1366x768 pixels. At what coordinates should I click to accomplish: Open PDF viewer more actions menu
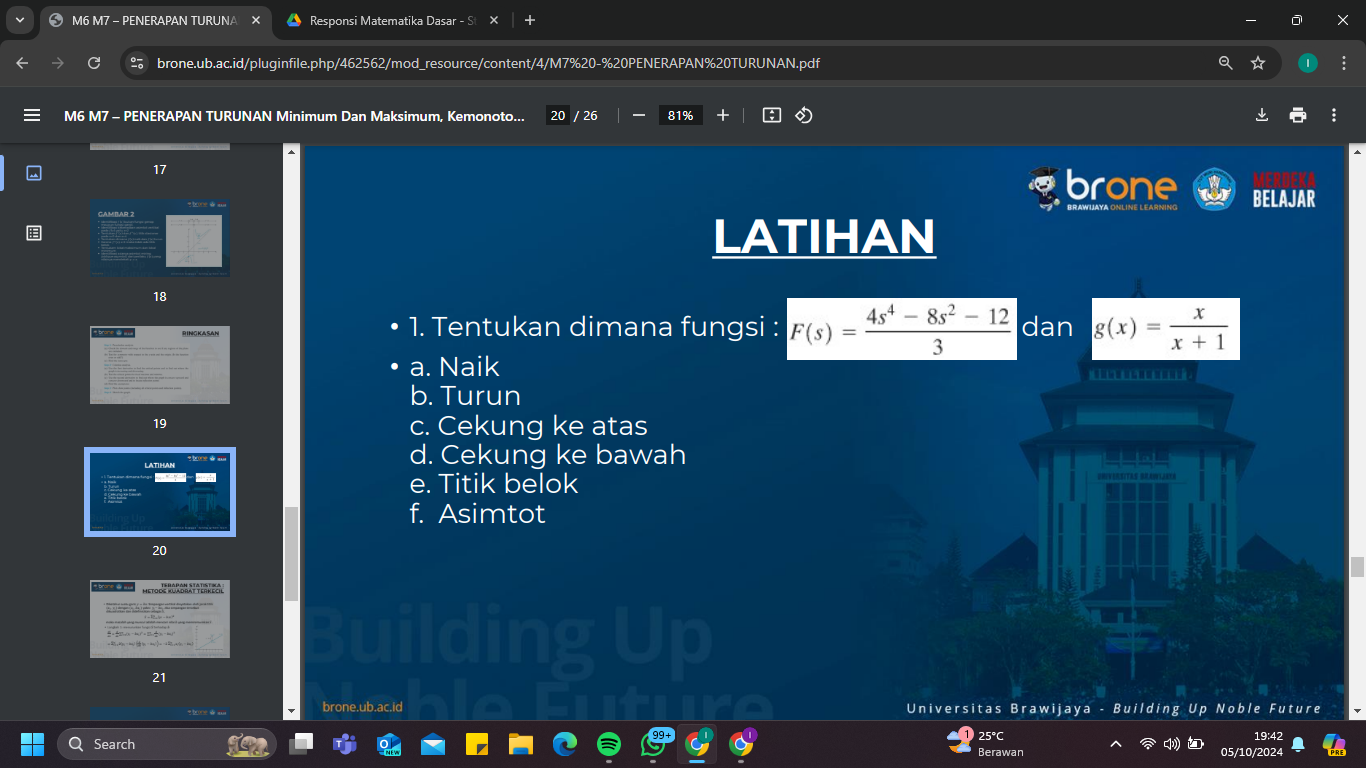click(x=1334, y=115)
